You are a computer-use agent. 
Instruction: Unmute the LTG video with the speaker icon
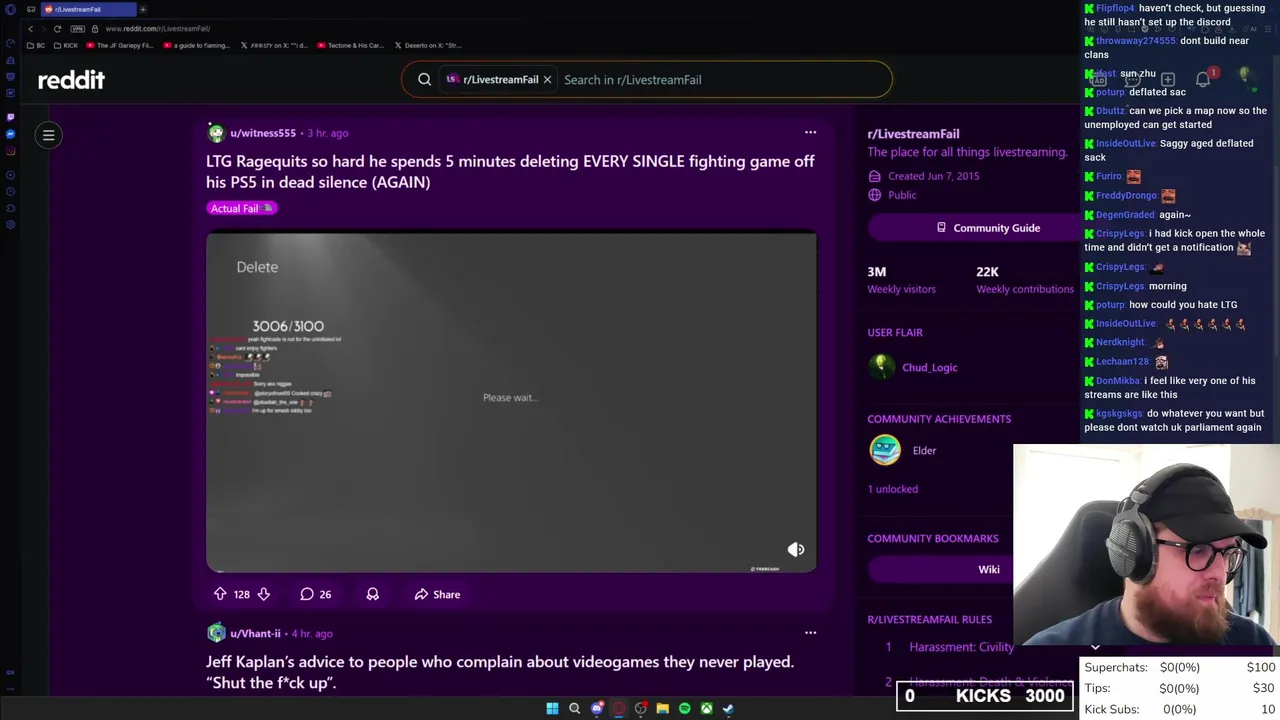(796, 549)
